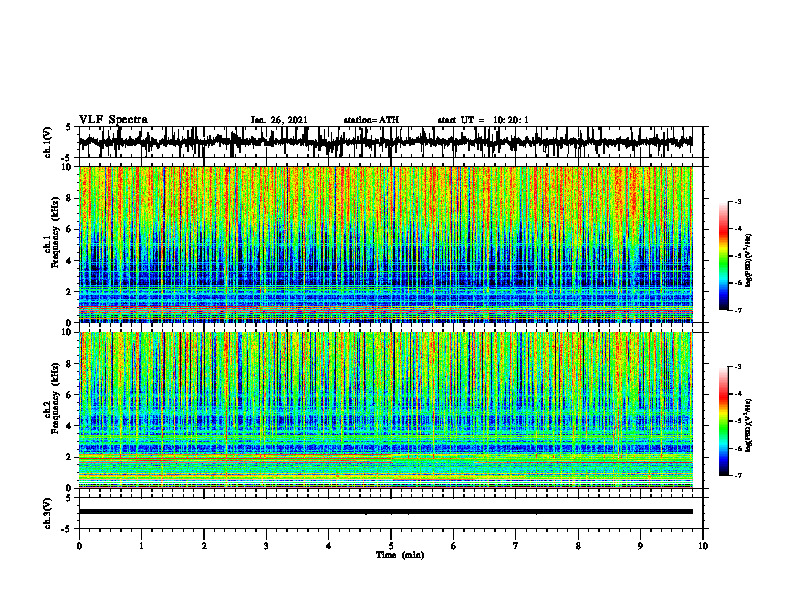This screenshot has width=792, height=612.
Task: Click the ch.1 voltage waveform trace
Action: click(386, 142)
